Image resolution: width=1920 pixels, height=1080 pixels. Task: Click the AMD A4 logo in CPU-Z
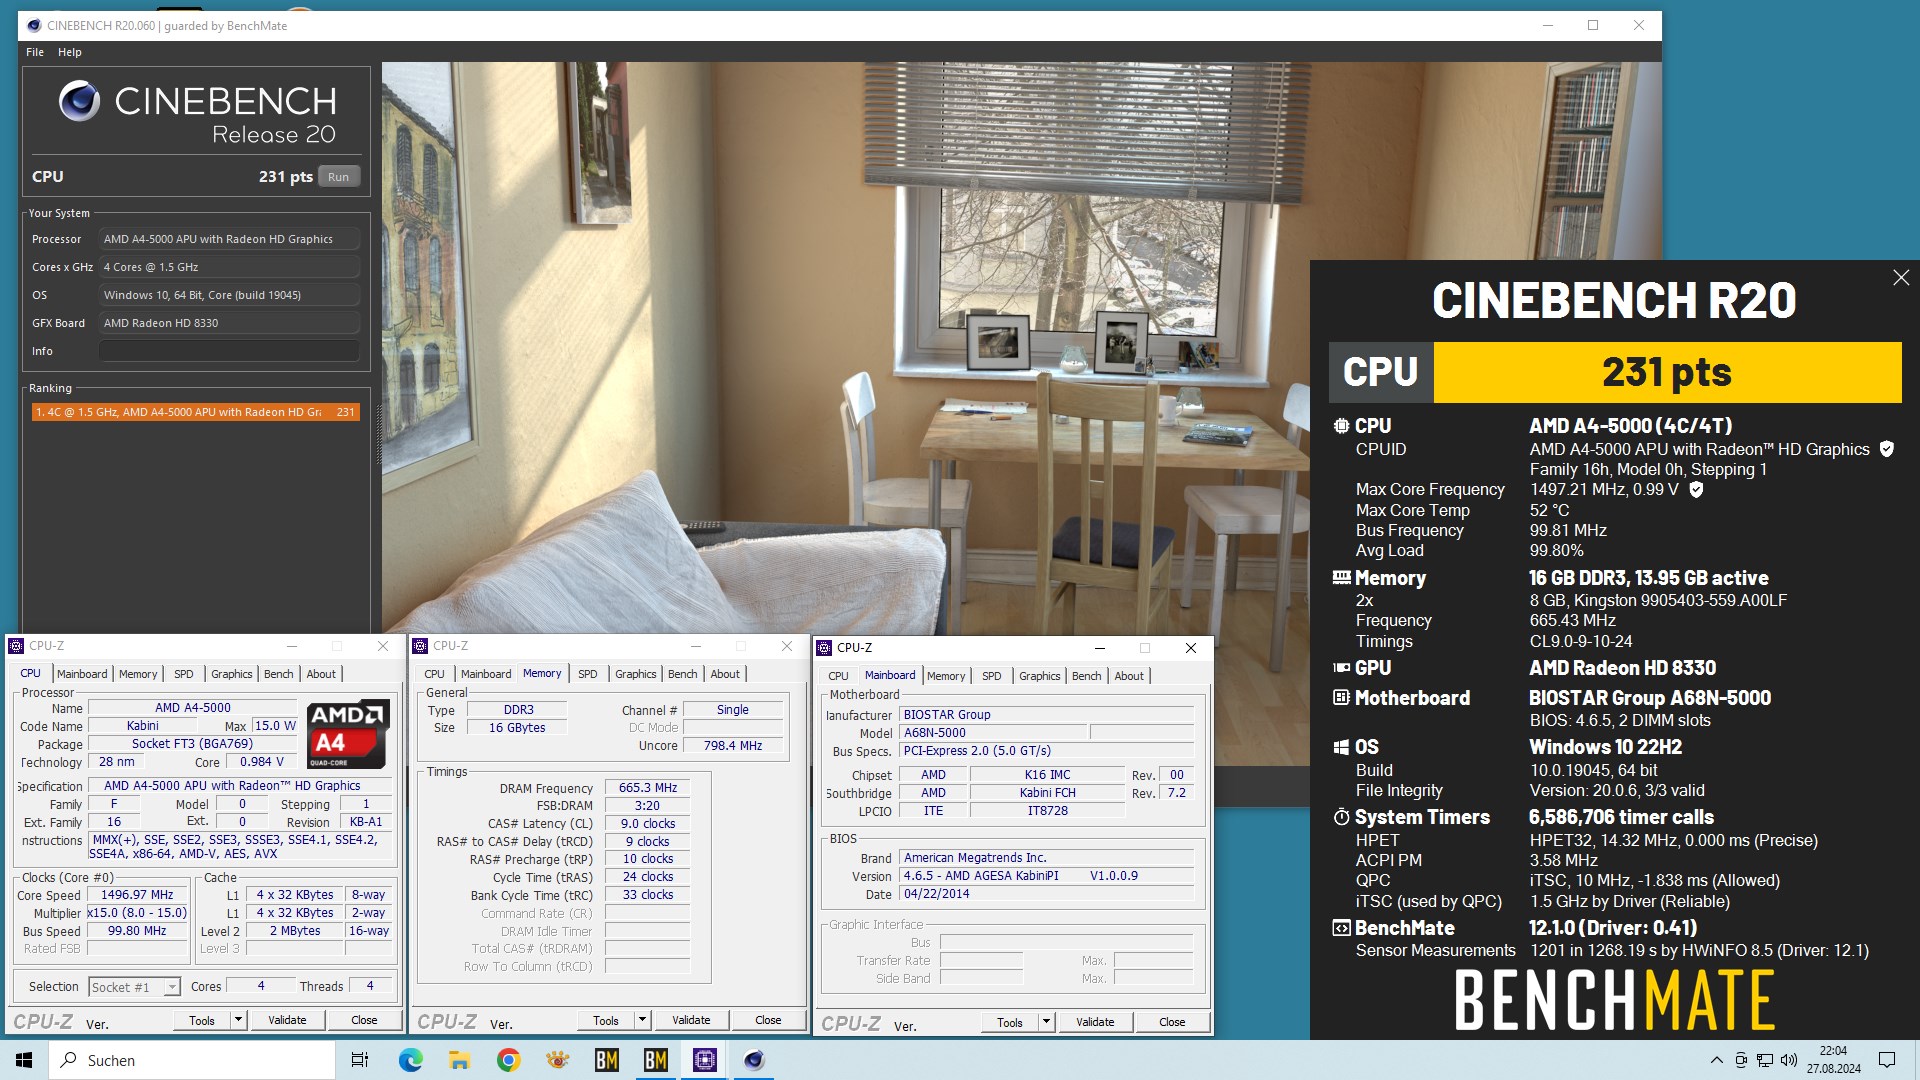(347, 734)
